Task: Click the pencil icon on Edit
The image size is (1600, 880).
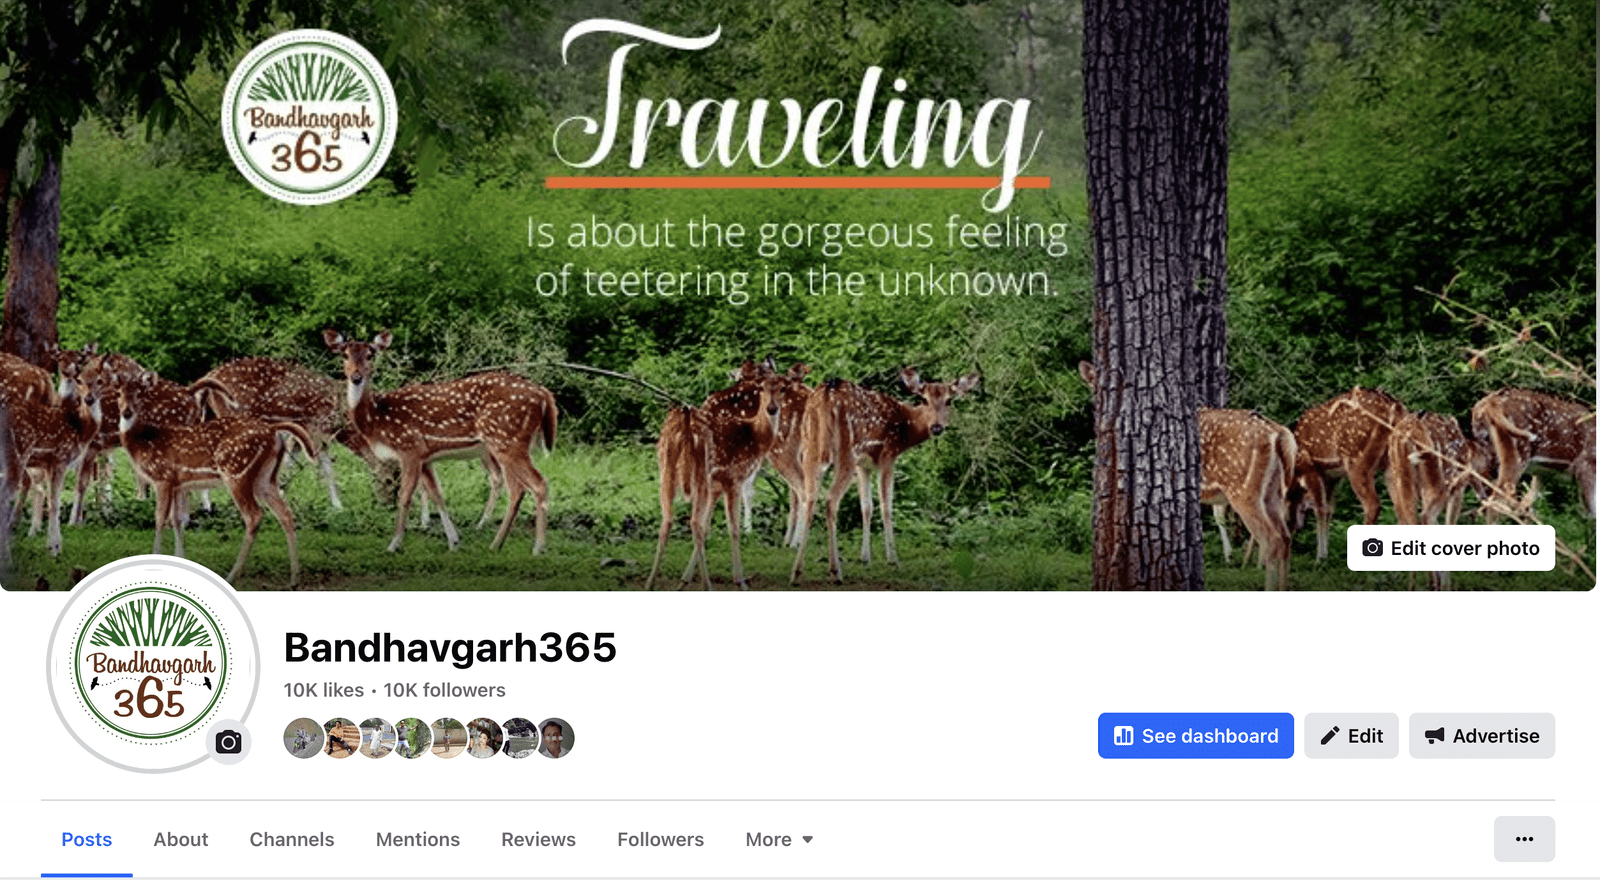Action: pos(1330,736)
